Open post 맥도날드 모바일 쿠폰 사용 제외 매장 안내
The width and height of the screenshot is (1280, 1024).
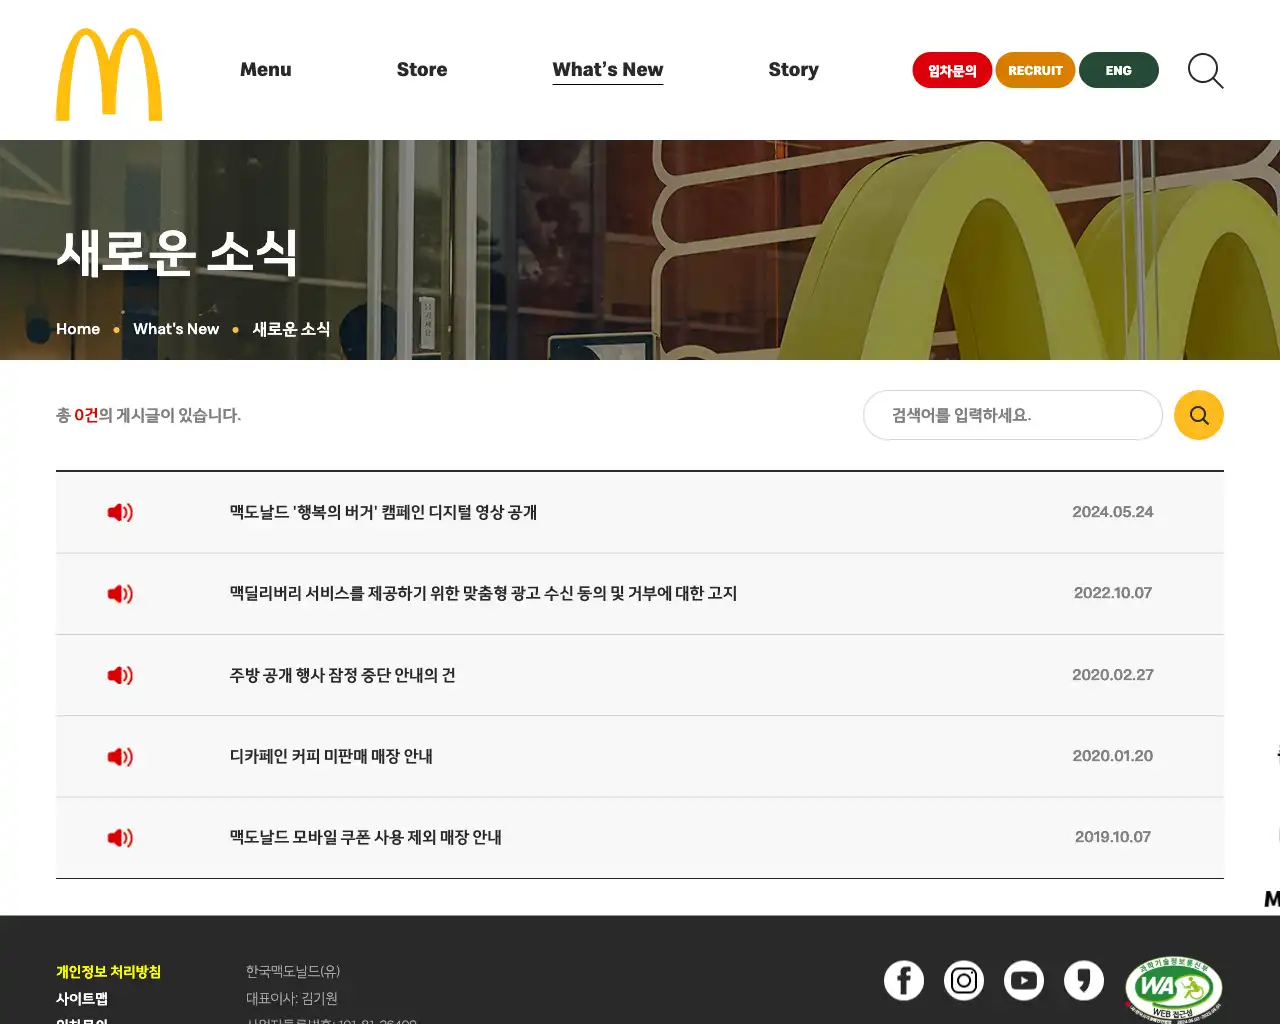coord(365,838)
